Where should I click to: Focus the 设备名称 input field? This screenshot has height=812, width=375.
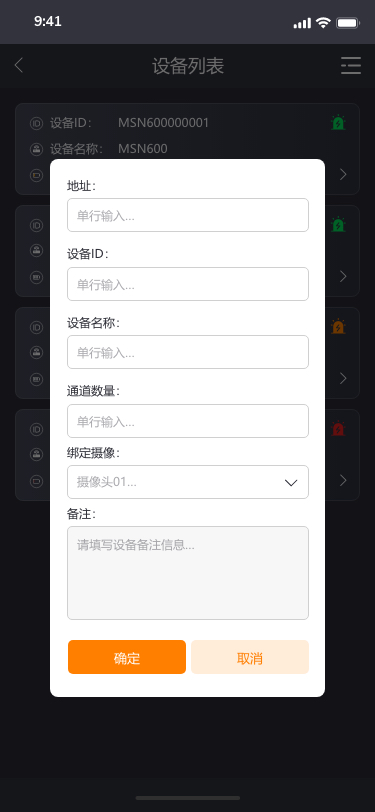coord(188,352)
